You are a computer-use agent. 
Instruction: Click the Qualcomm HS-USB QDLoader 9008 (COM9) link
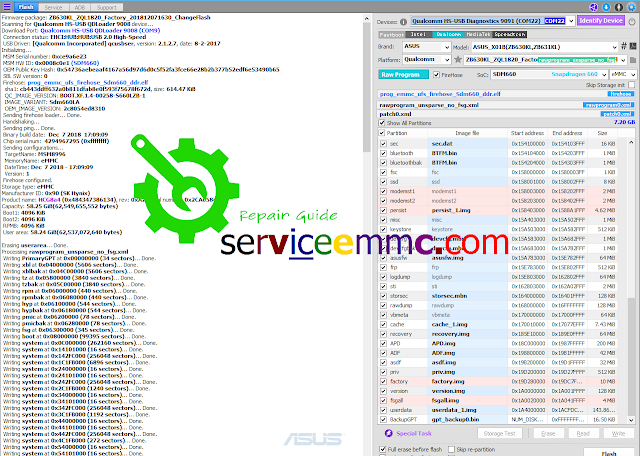tap(100, 30)
